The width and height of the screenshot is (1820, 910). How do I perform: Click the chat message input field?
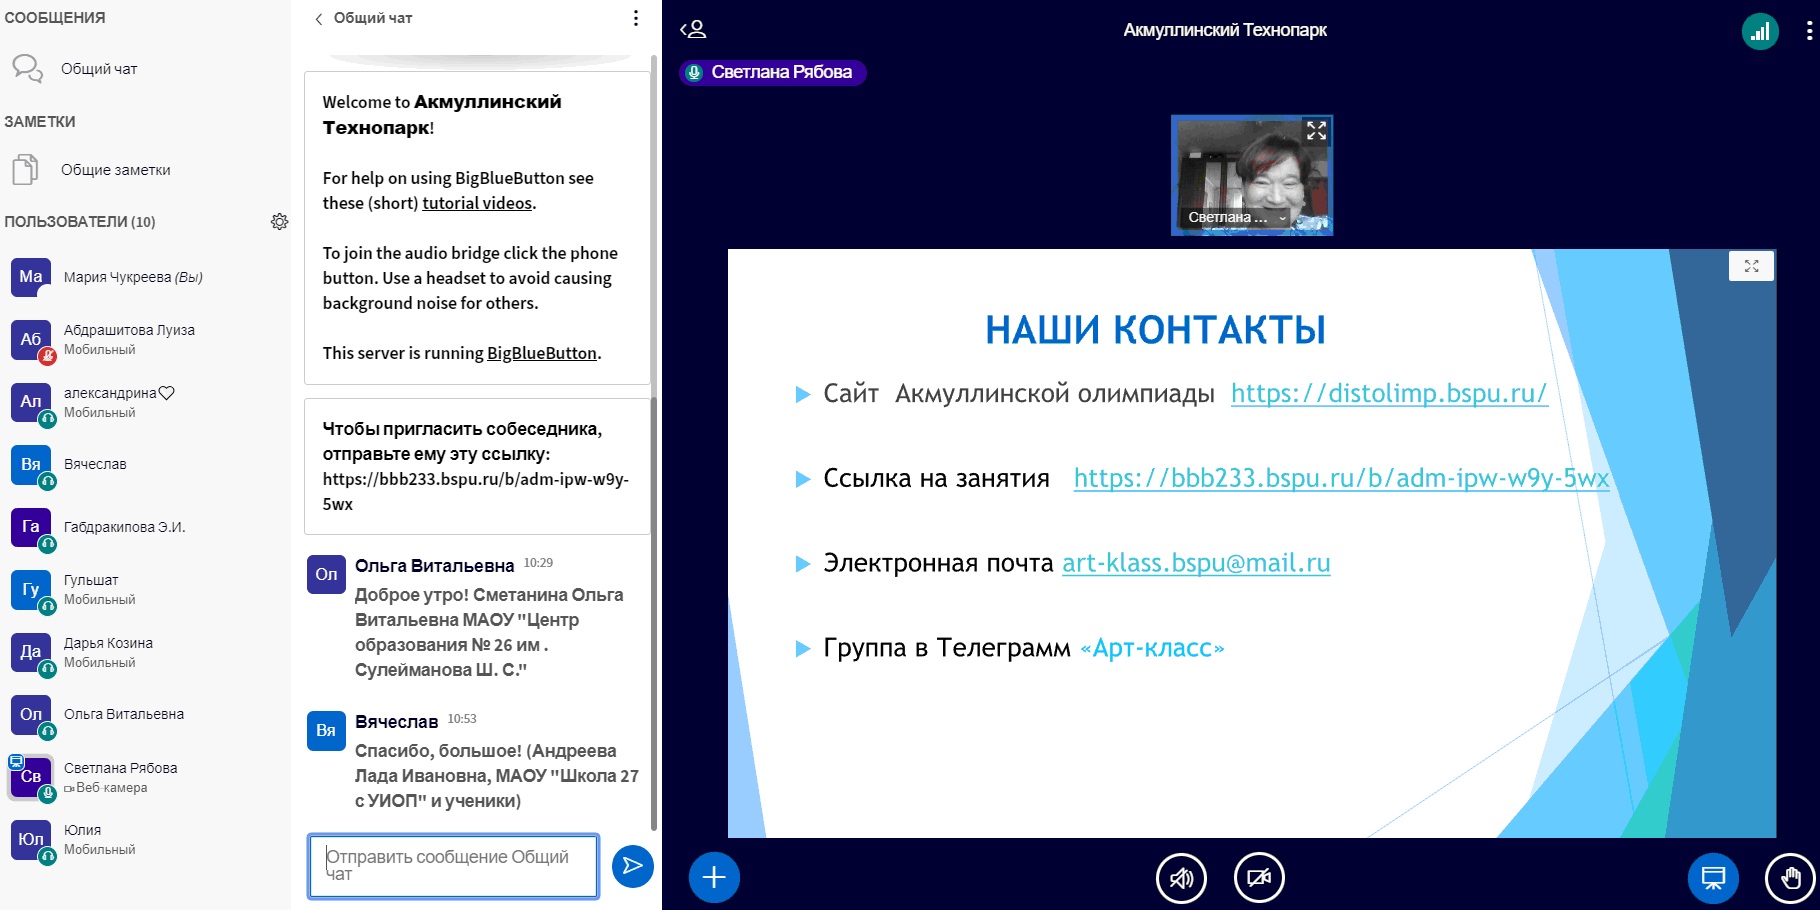[x=453, y=866]
